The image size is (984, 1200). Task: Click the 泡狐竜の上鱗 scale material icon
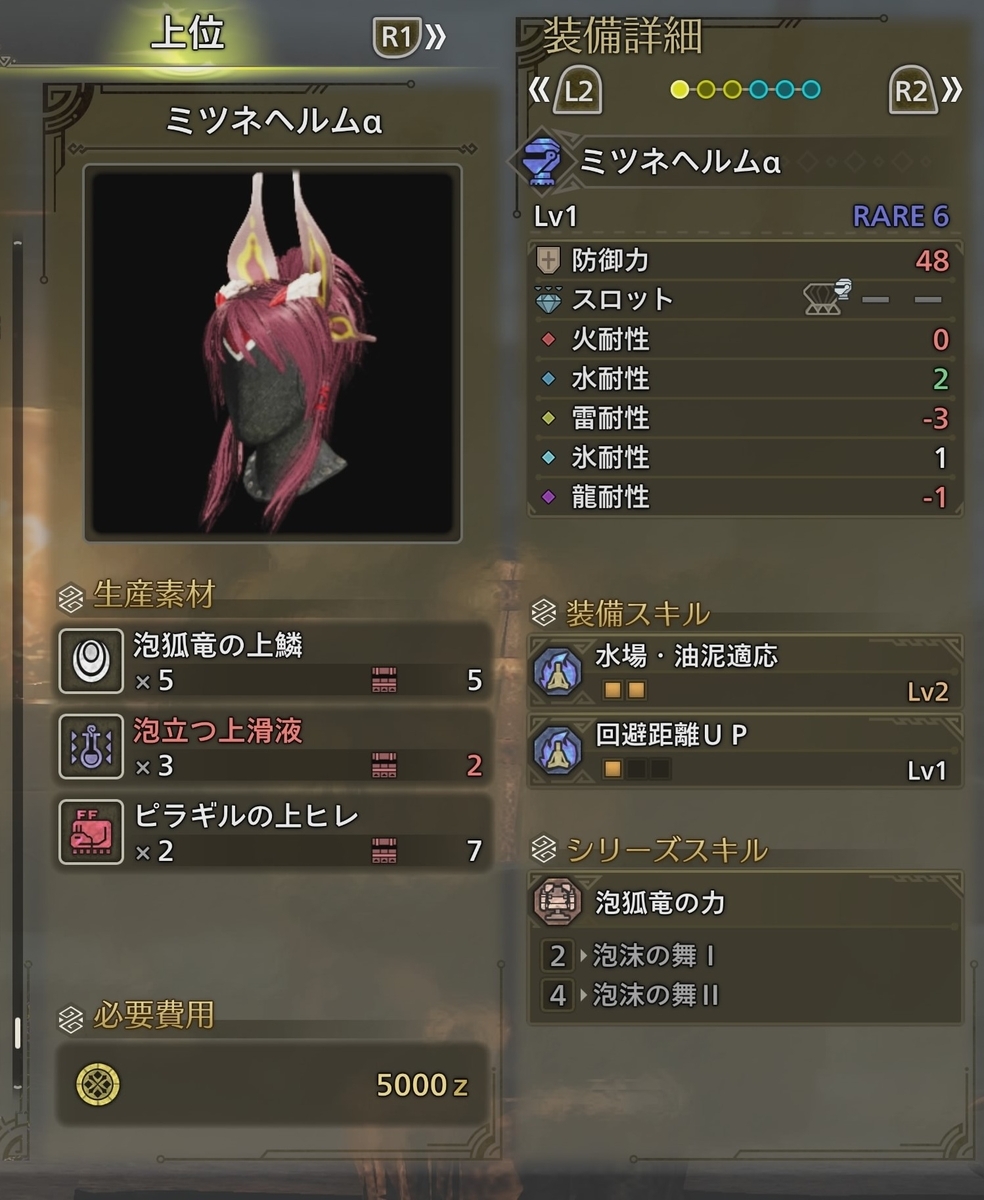tap(91, 661)
